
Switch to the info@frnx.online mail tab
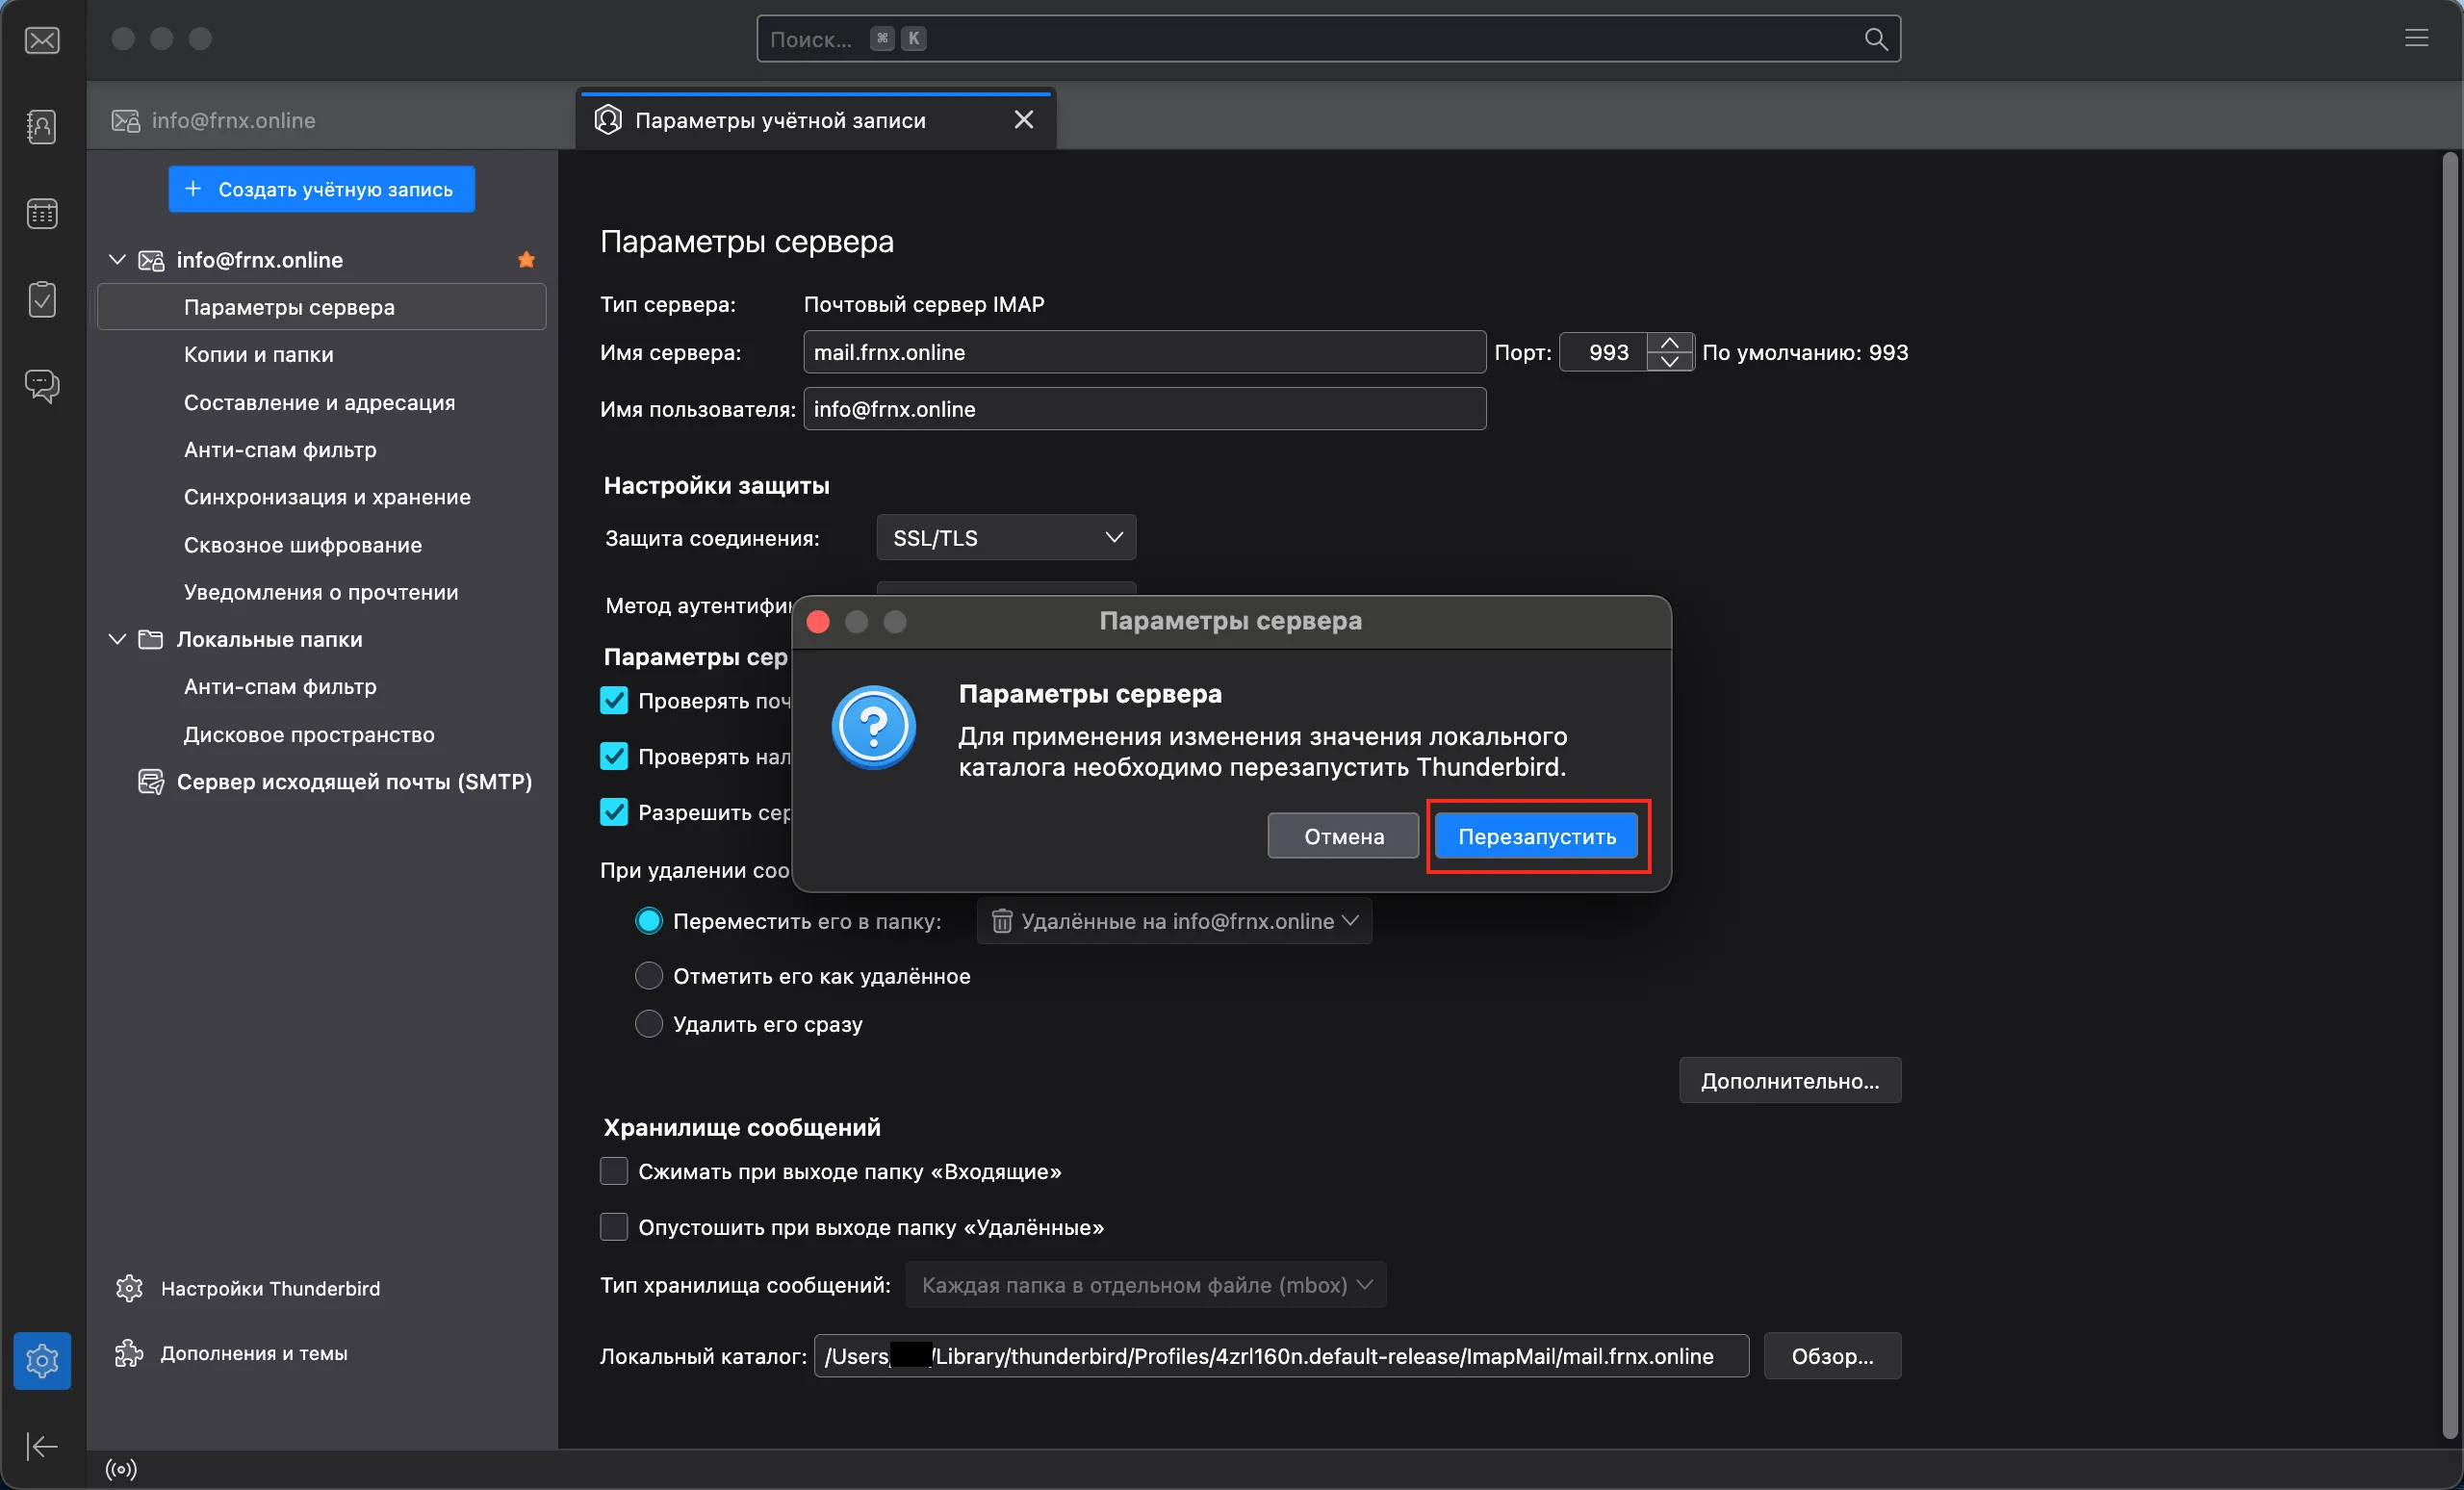pyautogui.click(x=232, y=120)
